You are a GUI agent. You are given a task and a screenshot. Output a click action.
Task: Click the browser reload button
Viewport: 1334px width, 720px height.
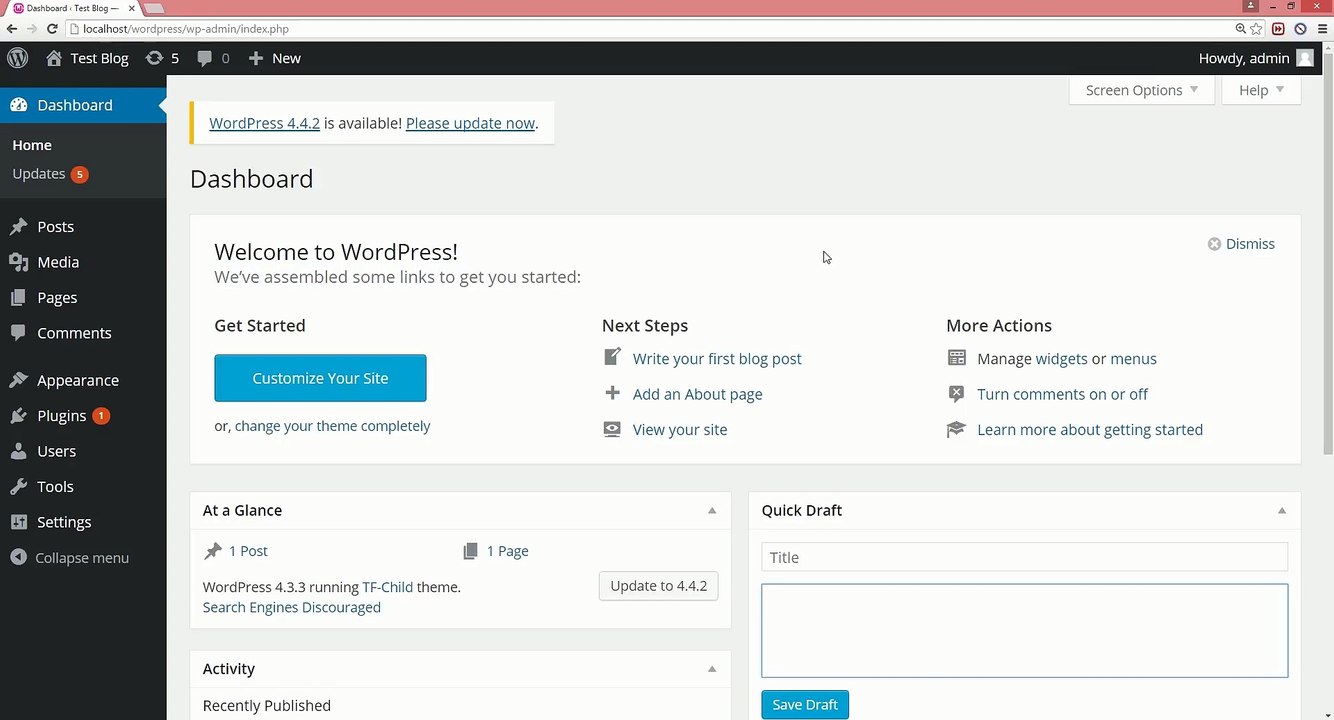(52, 29)
